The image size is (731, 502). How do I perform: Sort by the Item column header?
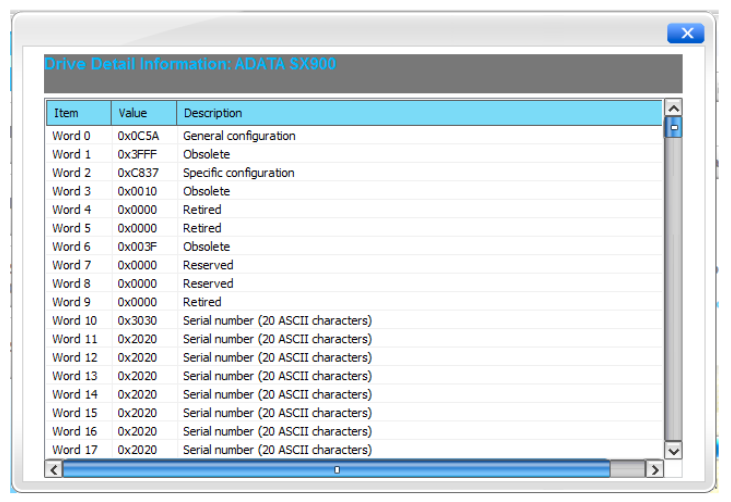pyautogui.click(x=78, y=113)
